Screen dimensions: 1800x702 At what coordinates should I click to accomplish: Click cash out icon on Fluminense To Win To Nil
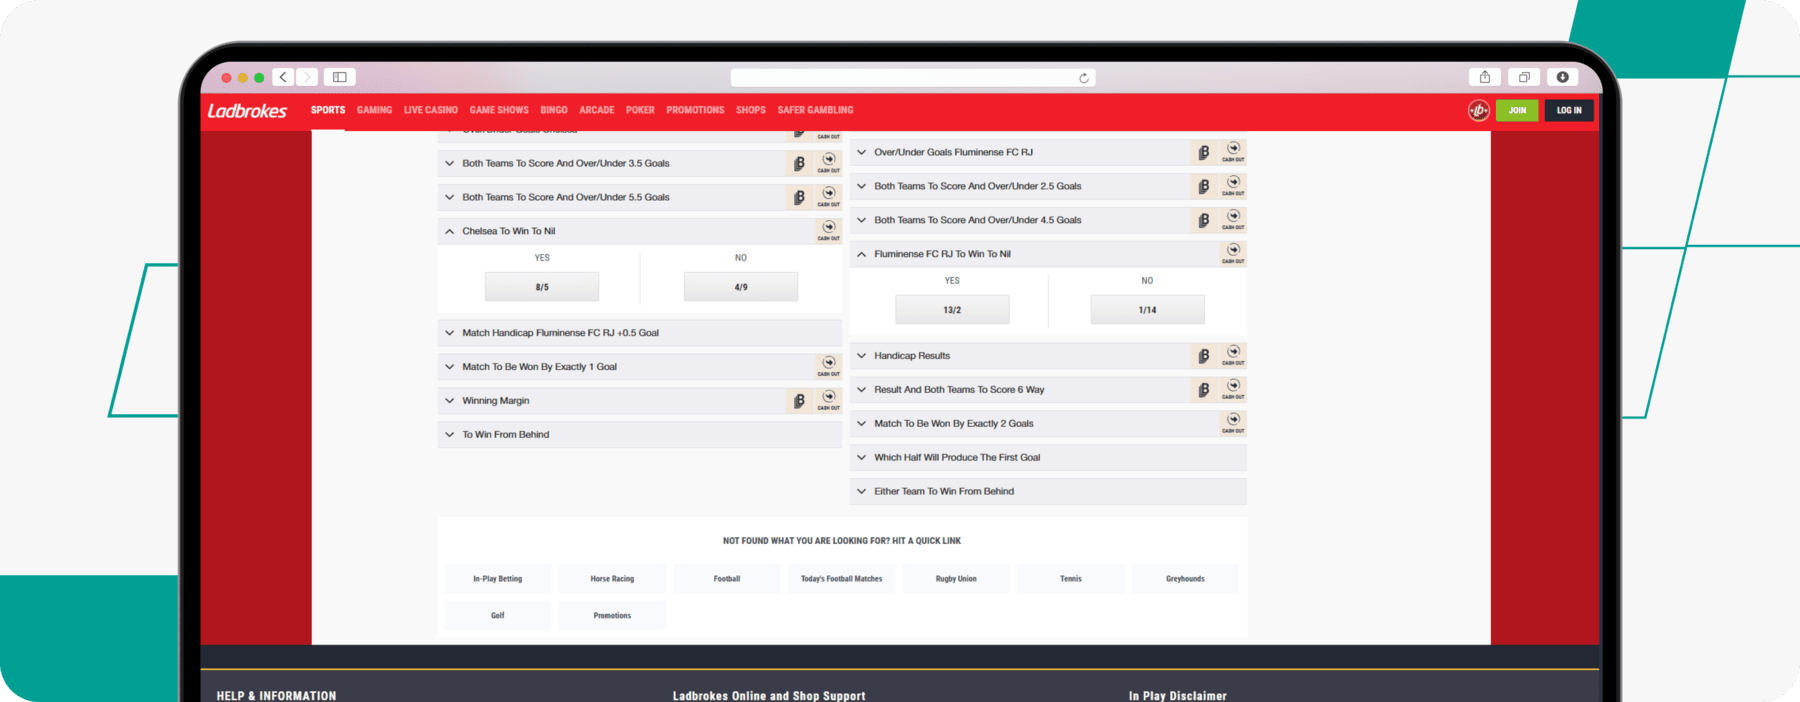pyautogui.click(x=1233, y=253)
